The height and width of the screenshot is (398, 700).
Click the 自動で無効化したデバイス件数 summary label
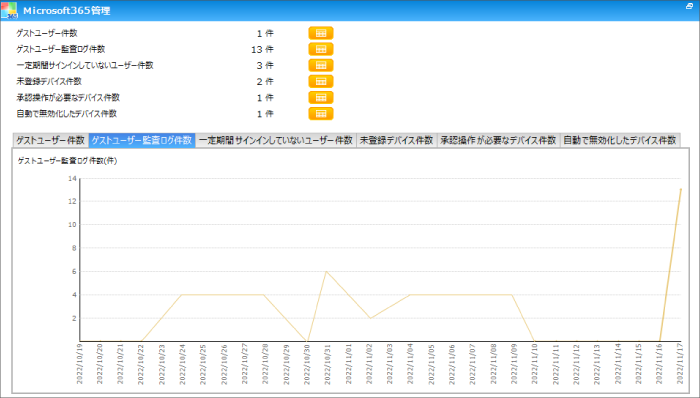(67, 113)
